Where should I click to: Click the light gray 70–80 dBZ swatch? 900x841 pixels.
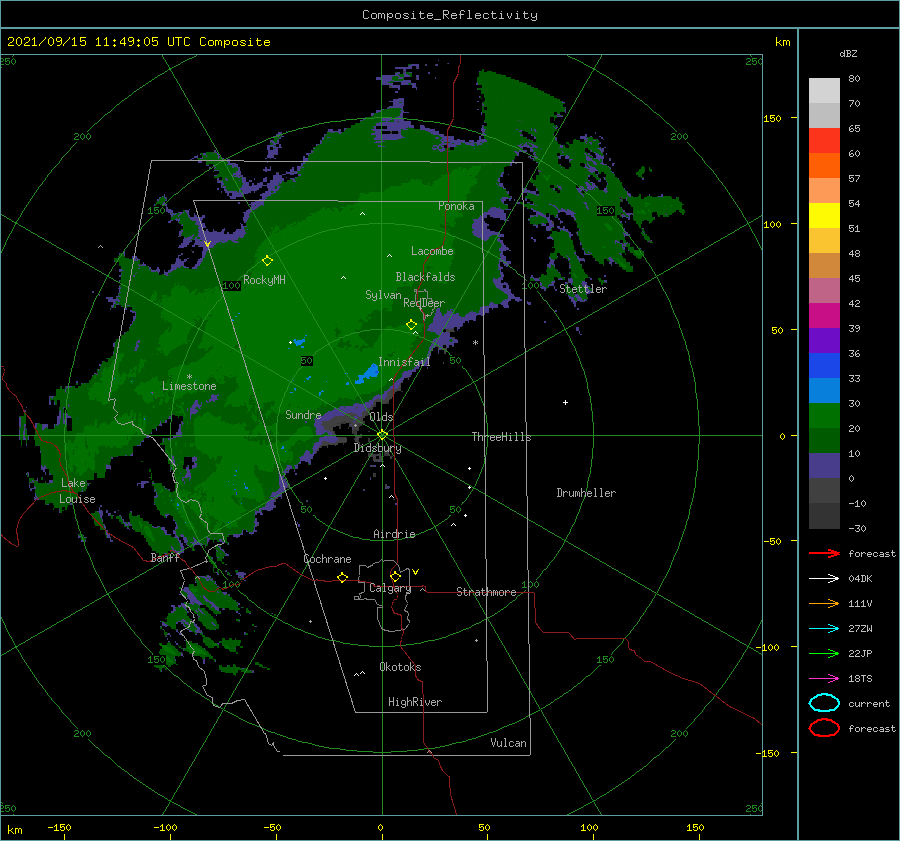coord(824,91)
